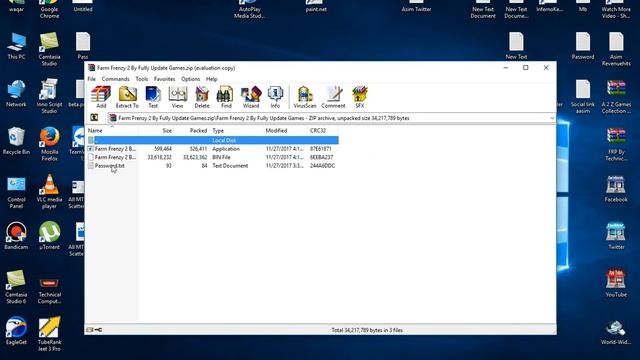Click the status bar drive key icon

(x=94, y=330)
